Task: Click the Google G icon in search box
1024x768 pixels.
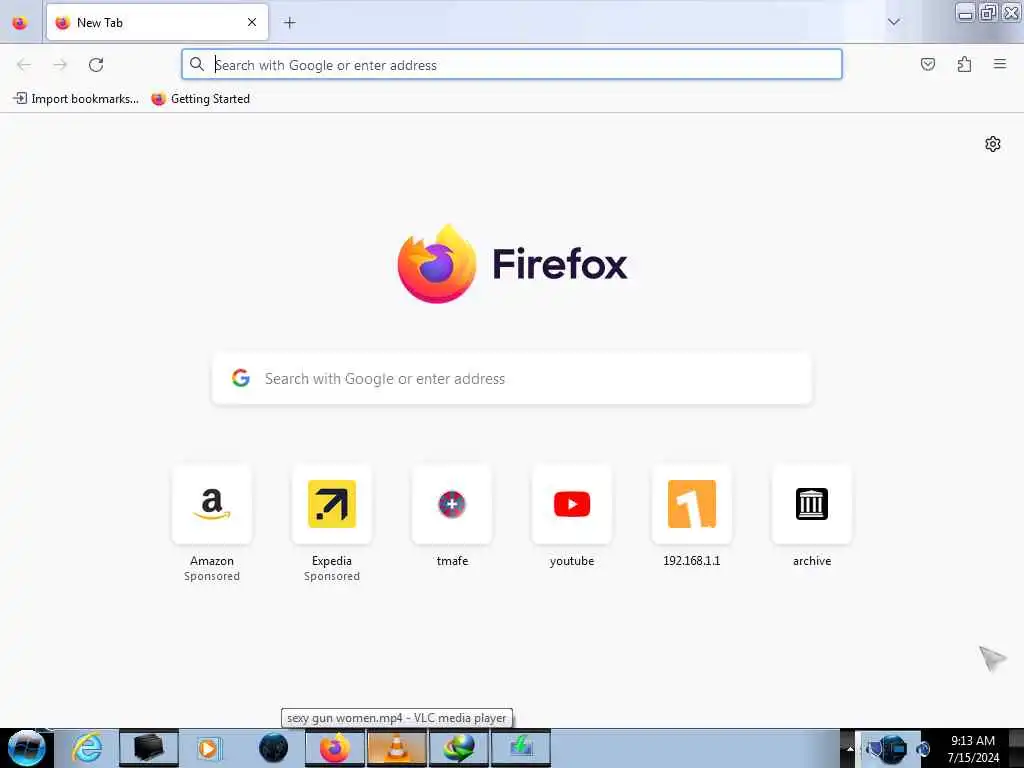Action: [x=241, y=378]
